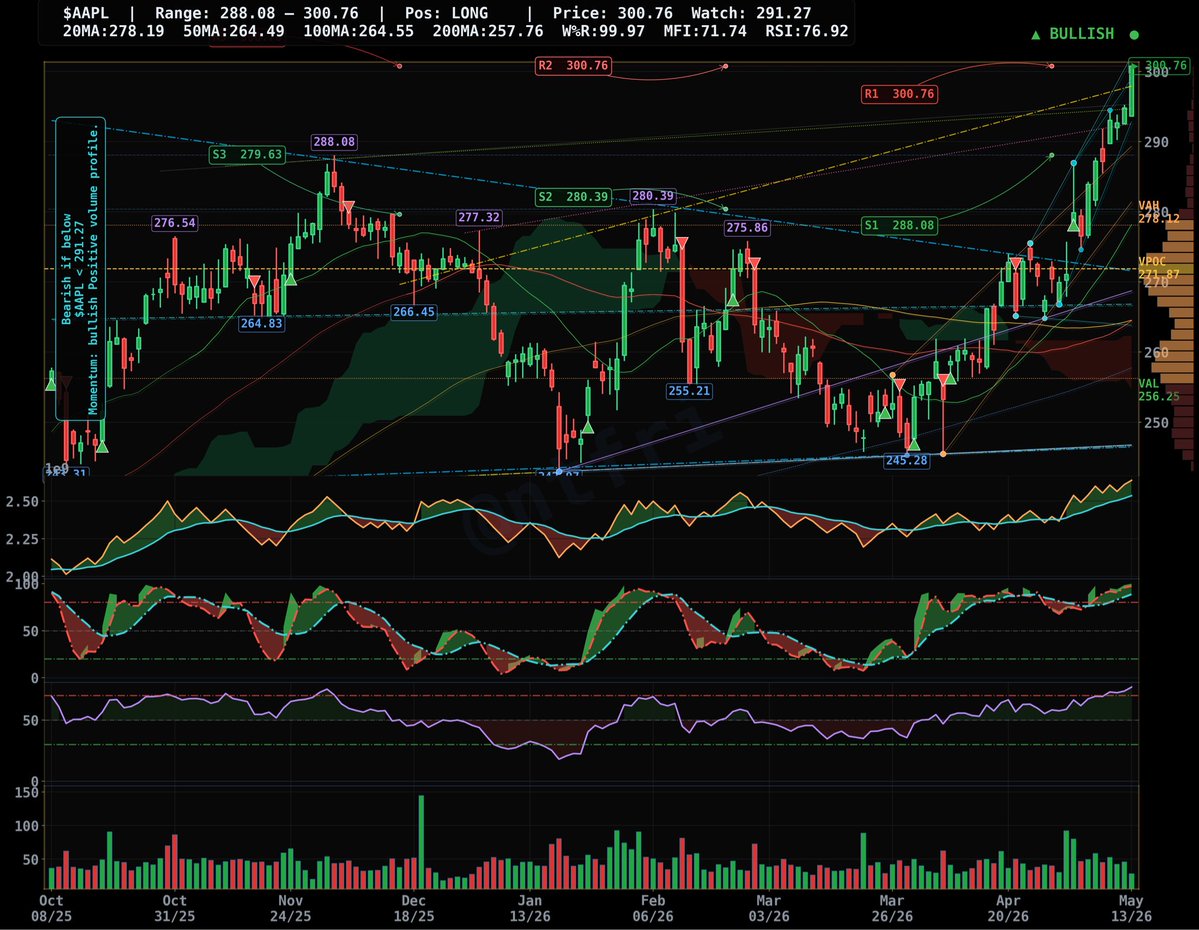Click the 290 price axis label
1199x930 pixels.
pos(1156,142)
